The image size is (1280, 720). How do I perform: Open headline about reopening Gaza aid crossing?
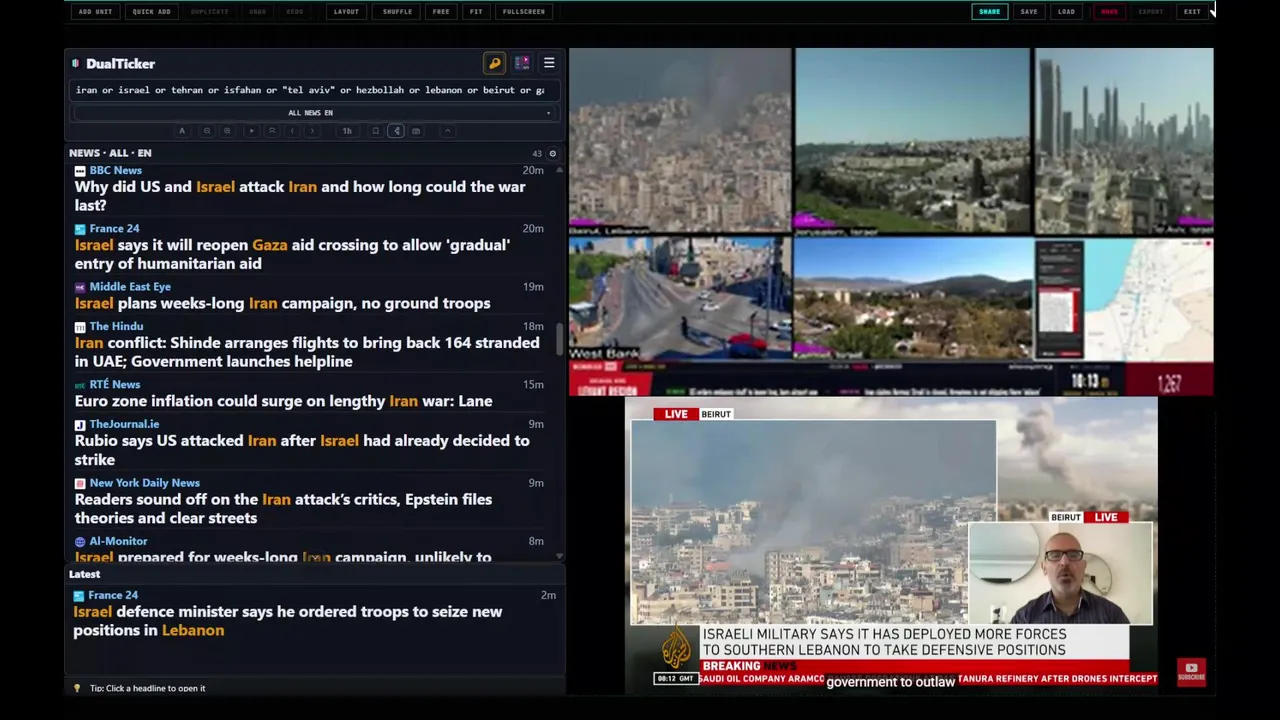point(292,254)
